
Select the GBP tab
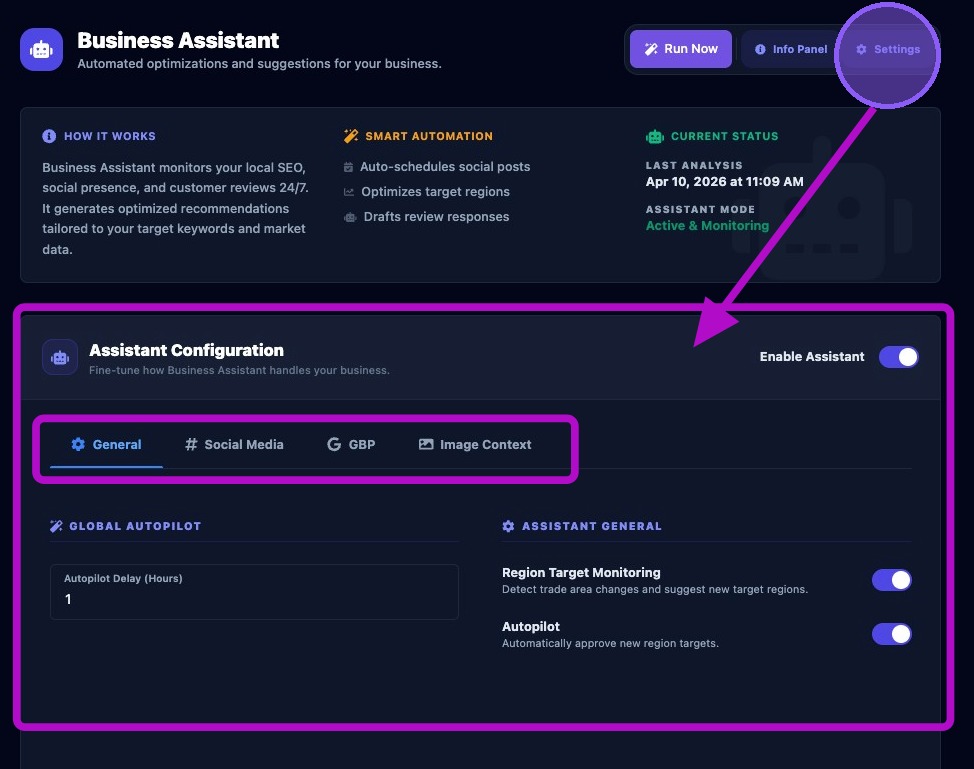(351, 445)
